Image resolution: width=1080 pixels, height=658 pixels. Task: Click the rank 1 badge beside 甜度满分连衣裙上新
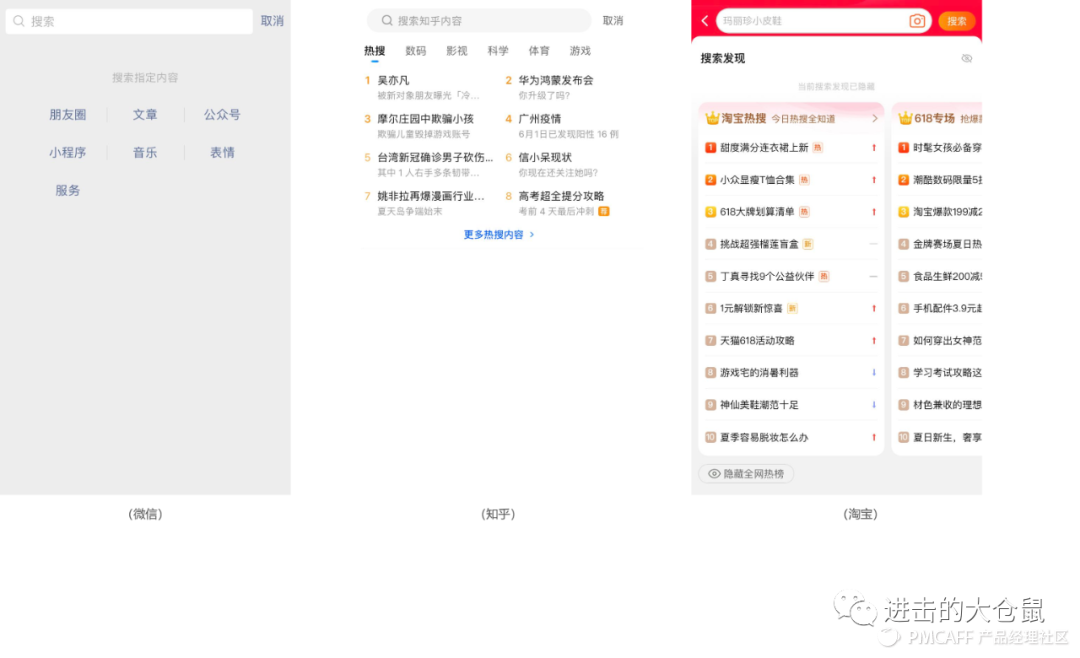(710, 147)
